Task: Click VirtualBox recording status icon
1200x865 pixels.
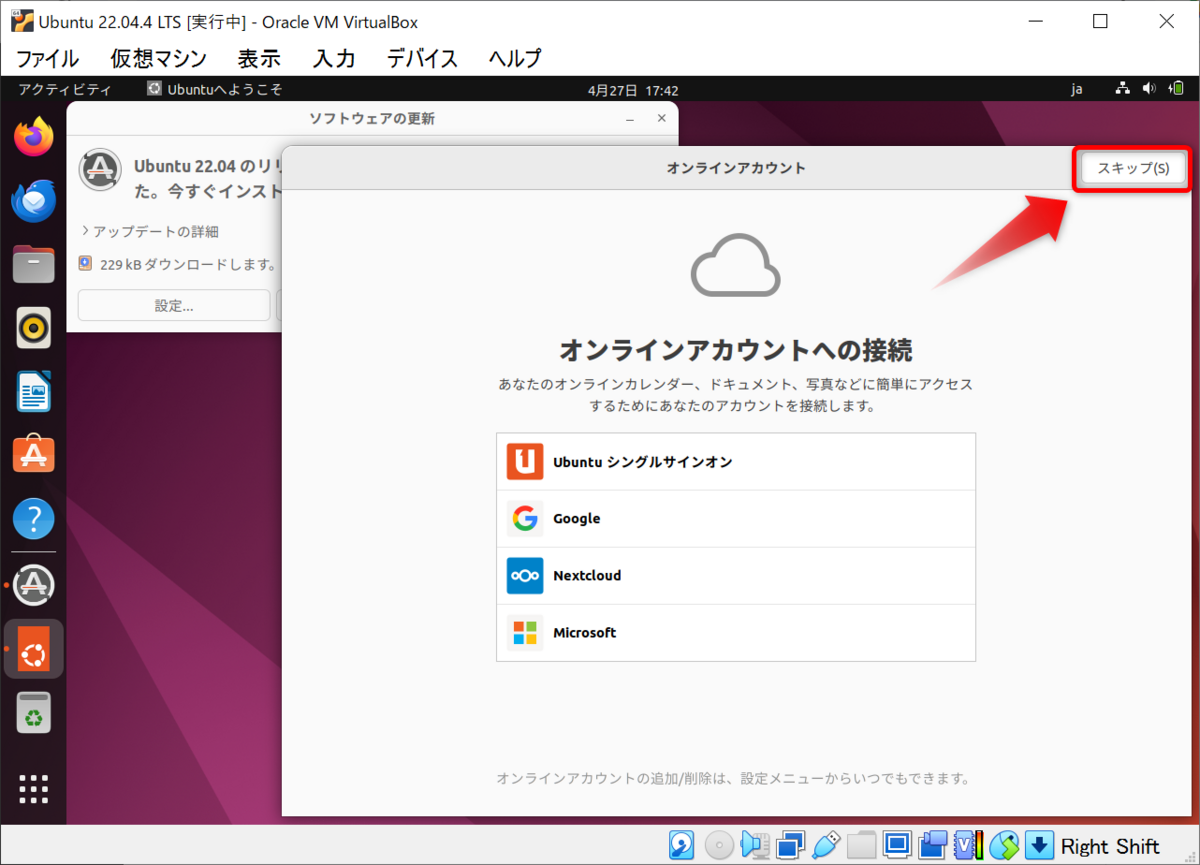Action: [x=933, y=846]
